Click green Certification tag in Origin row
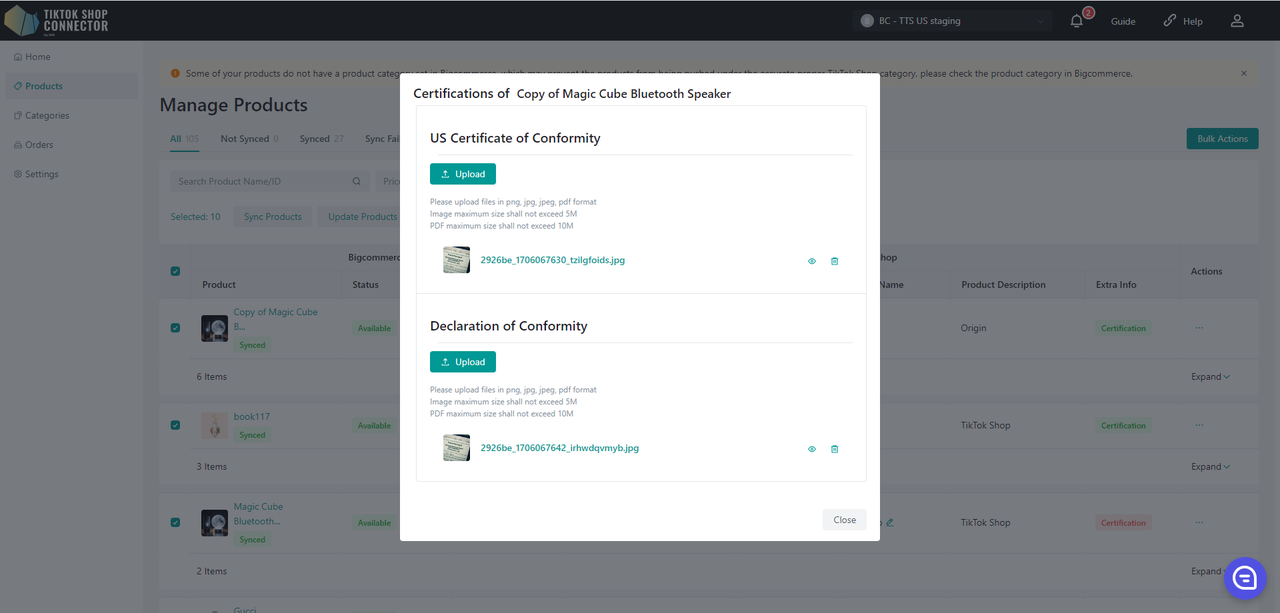1280x613 pixels. (x=1123, y=328)
